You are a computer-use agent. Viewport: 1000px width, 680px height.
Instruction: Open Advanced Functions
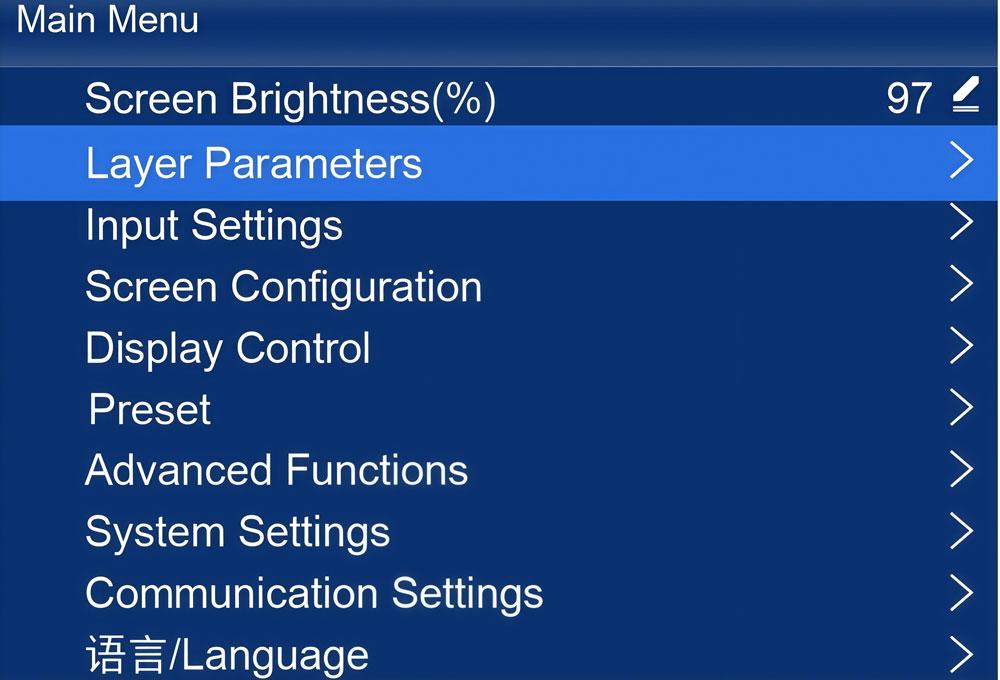(277, 470)
